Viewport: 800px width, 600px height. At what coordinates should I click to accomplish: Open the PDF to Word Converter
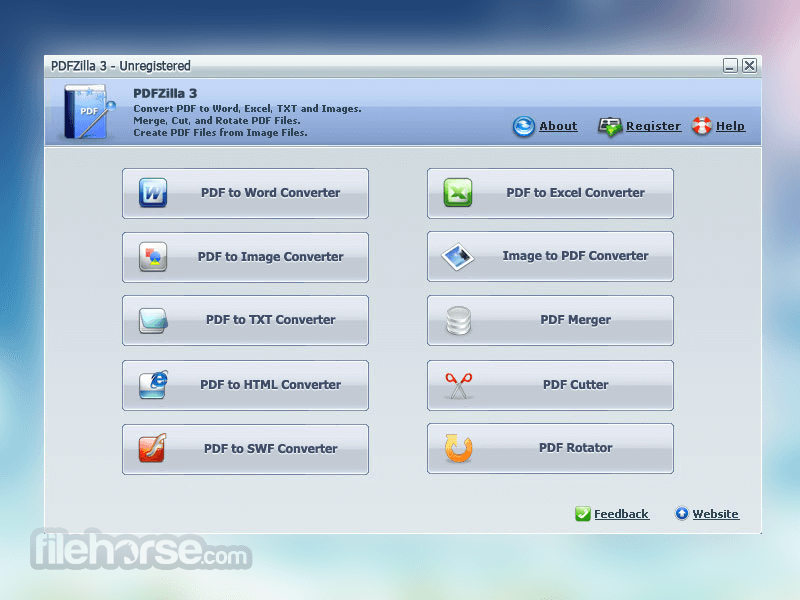pos(245,193)
